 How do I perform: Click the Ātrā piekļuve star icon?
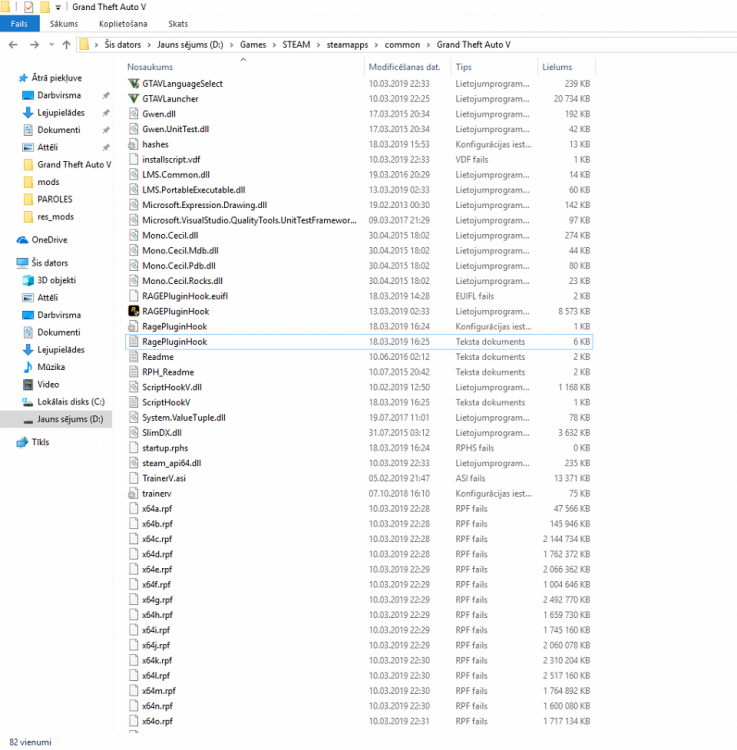click(x=23, y=78)
